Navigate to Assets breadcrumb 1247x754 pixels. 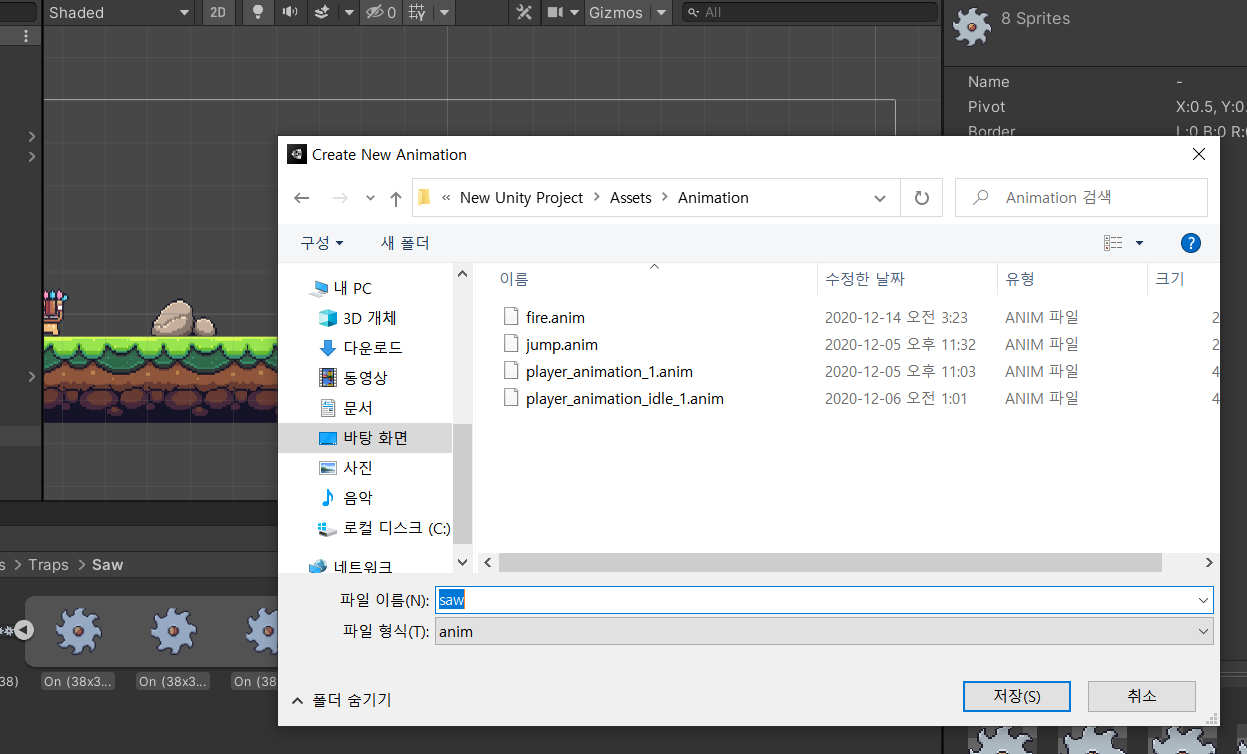pos(631,198)
